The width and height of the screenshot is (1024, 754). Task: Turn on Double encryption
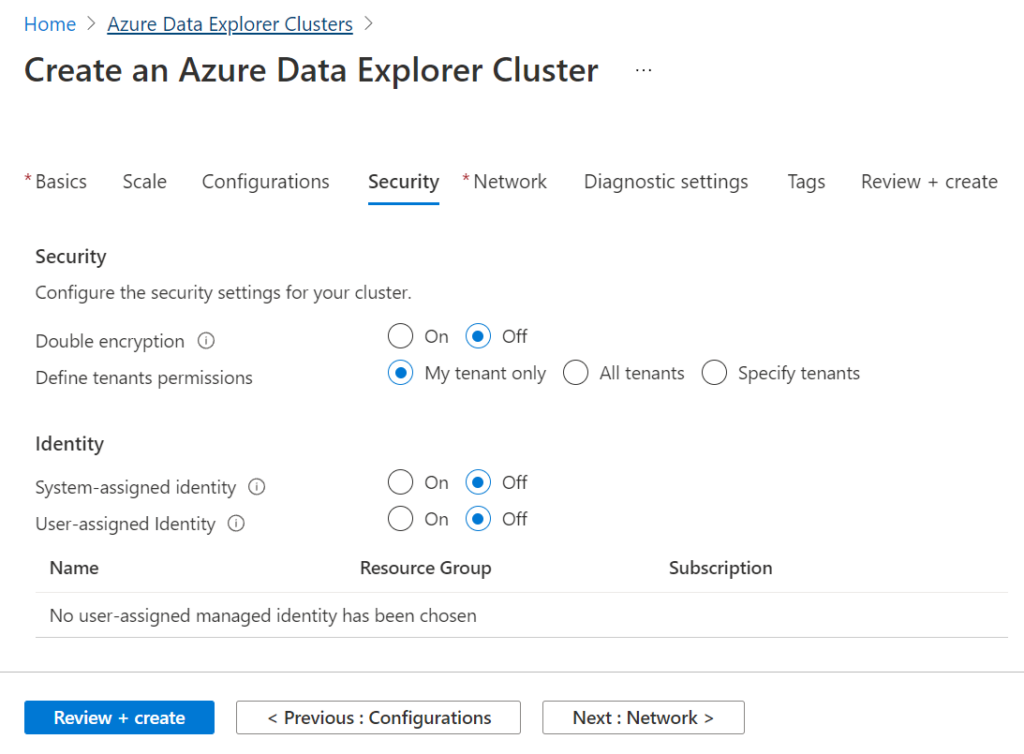point(400,336)
